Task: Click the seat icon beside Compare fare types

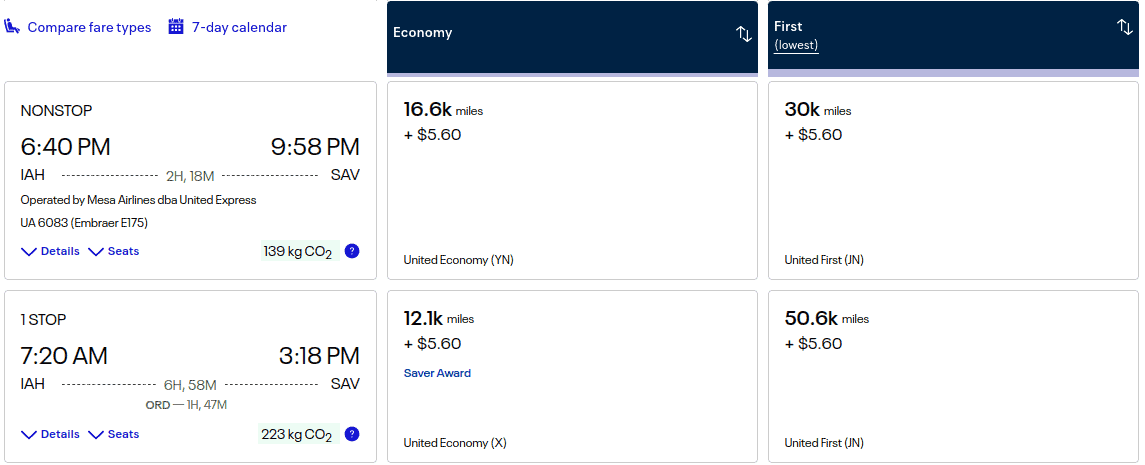Action: pyautogui.click(x=12, y=27)
